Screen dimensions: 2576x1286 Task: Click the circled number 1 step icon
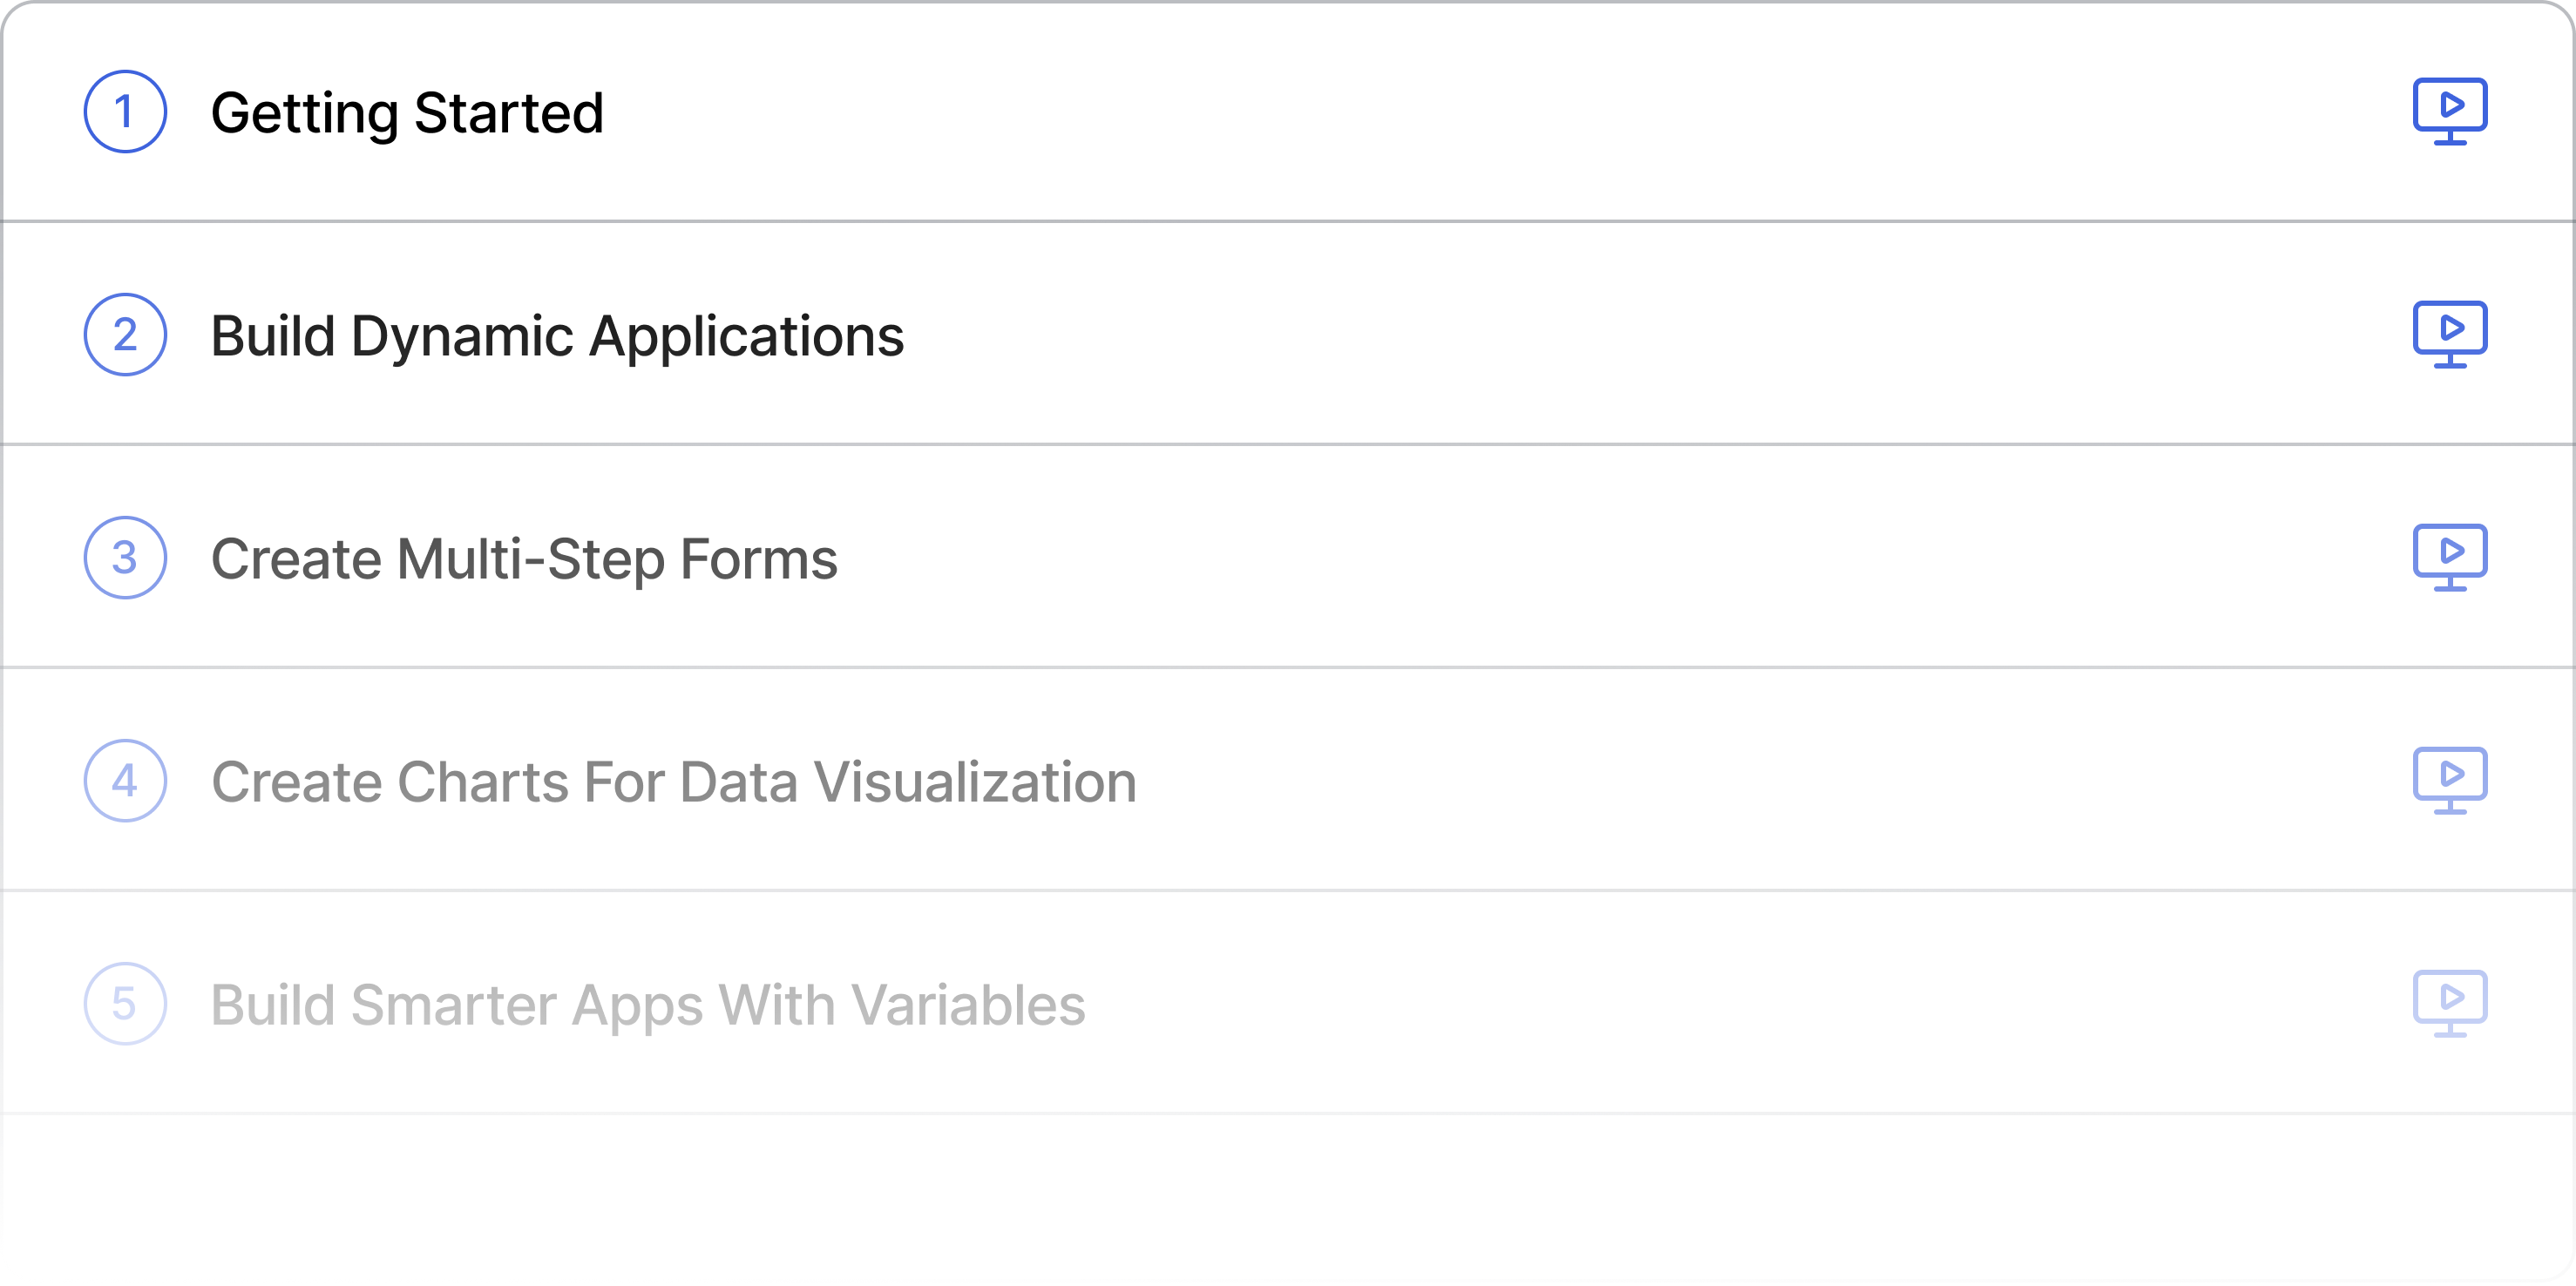pyautogui.click(x=125, y=111)
